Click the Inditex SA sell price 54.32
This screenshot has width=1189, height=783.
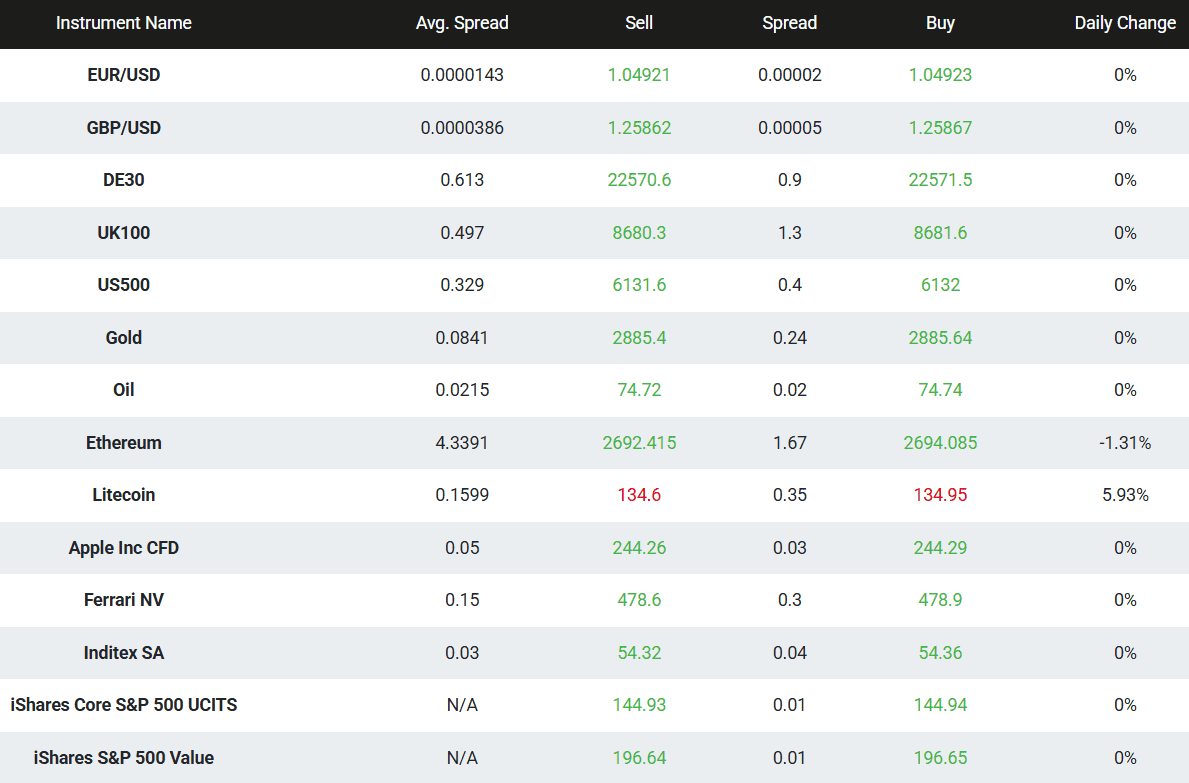(639, 653)
